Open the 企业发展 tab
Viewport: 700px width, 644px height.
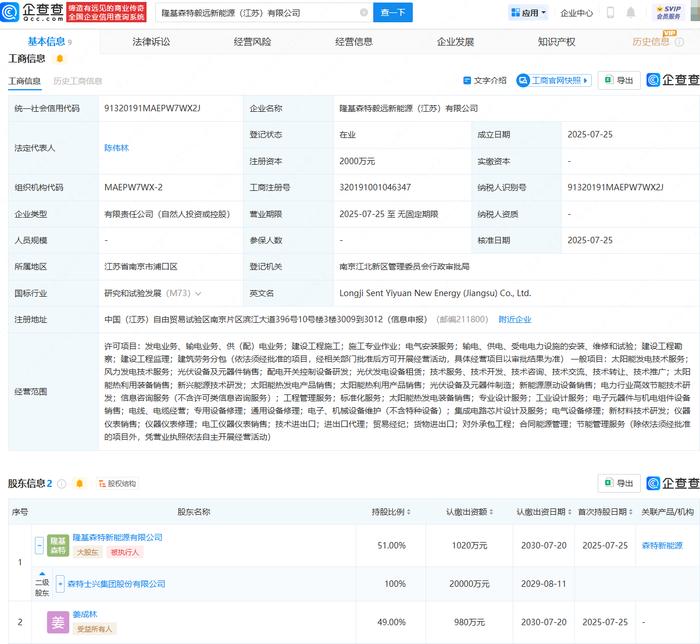pos(455,42)
